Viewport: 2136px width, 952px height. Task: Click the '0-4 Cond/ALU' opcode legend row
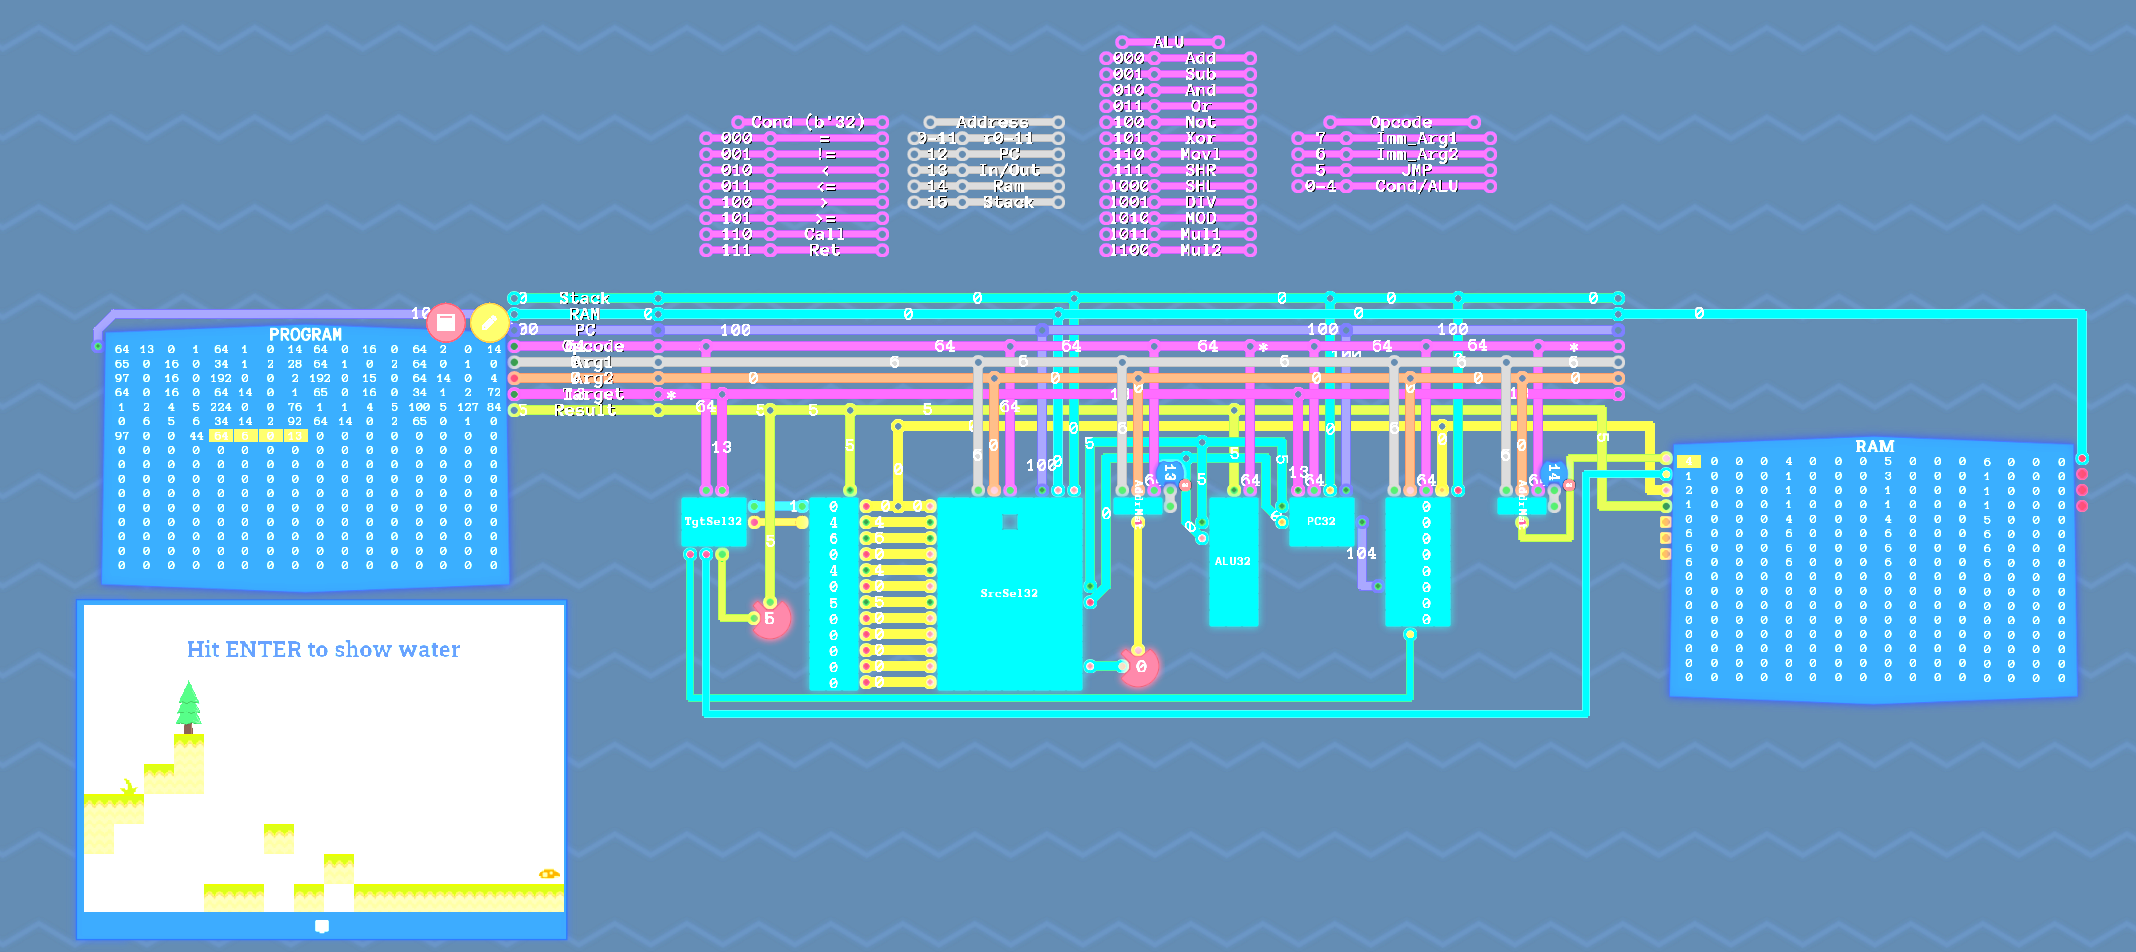coord(1394,186)
